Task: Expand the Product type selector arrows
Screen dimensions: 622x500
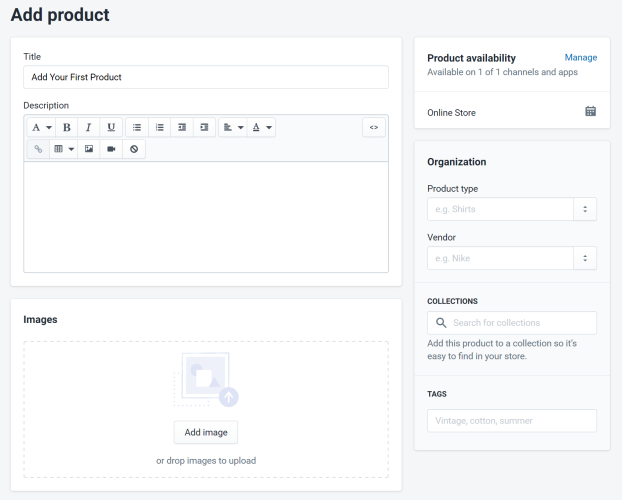Action: [585, 209]
